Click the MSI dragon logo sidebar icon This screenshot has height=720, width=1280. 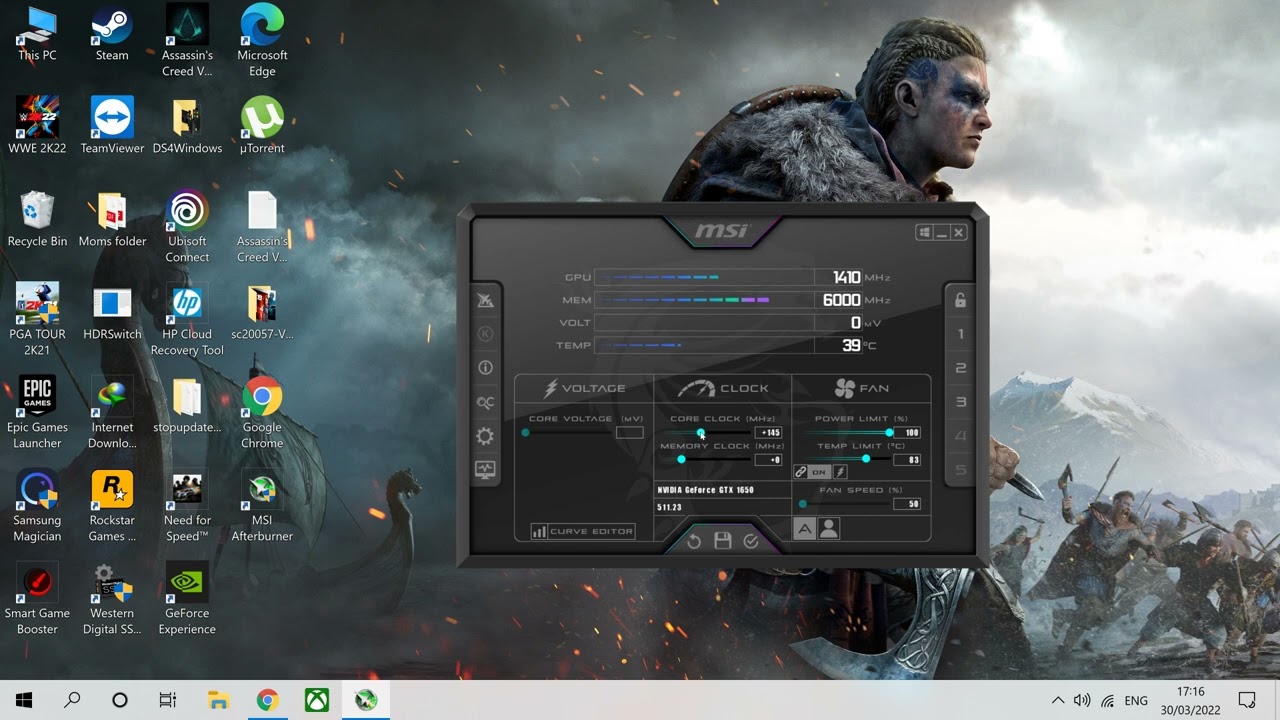[x=485, y=300]
